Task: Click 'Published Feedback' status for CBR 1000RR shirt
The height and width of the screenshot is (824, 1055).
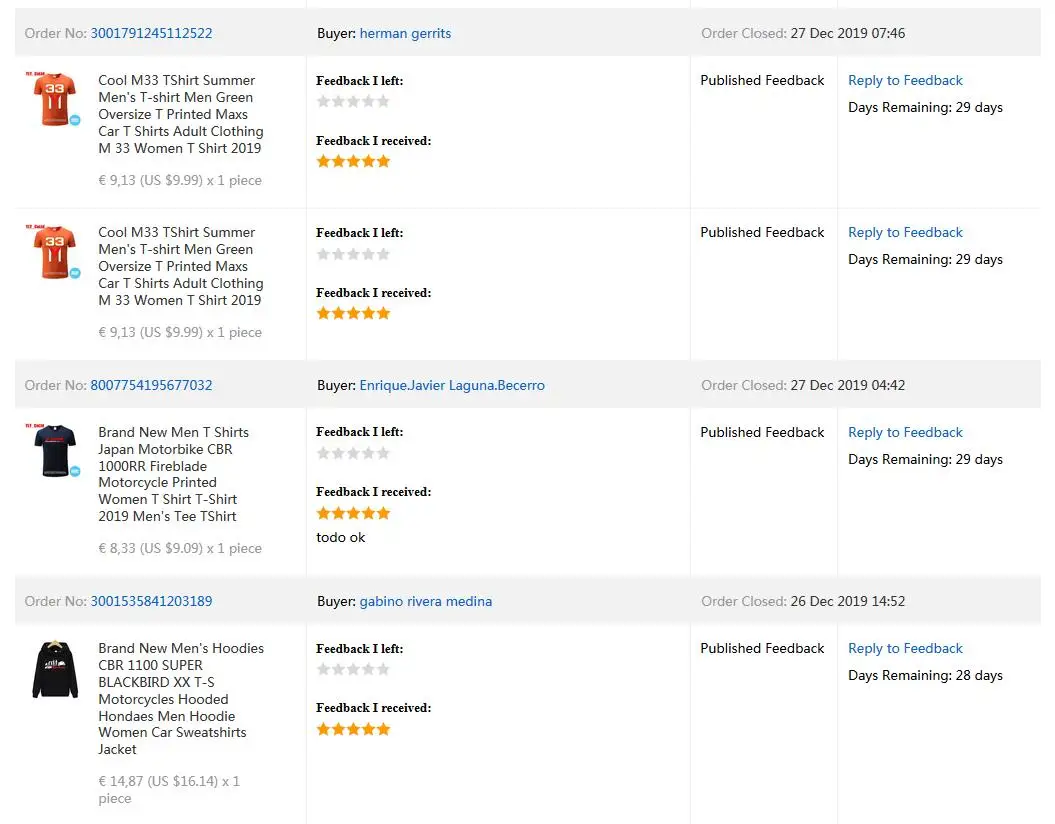Action: click(762, 432)
